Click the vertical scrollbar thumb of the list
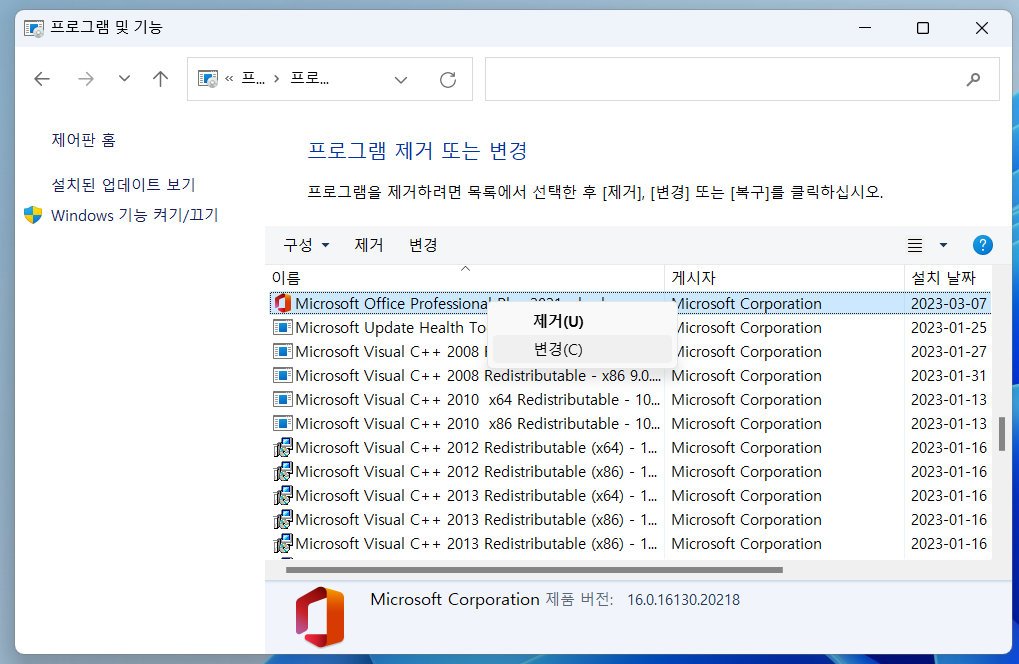Viewport: 1019px width, 664px height. 1001,433
